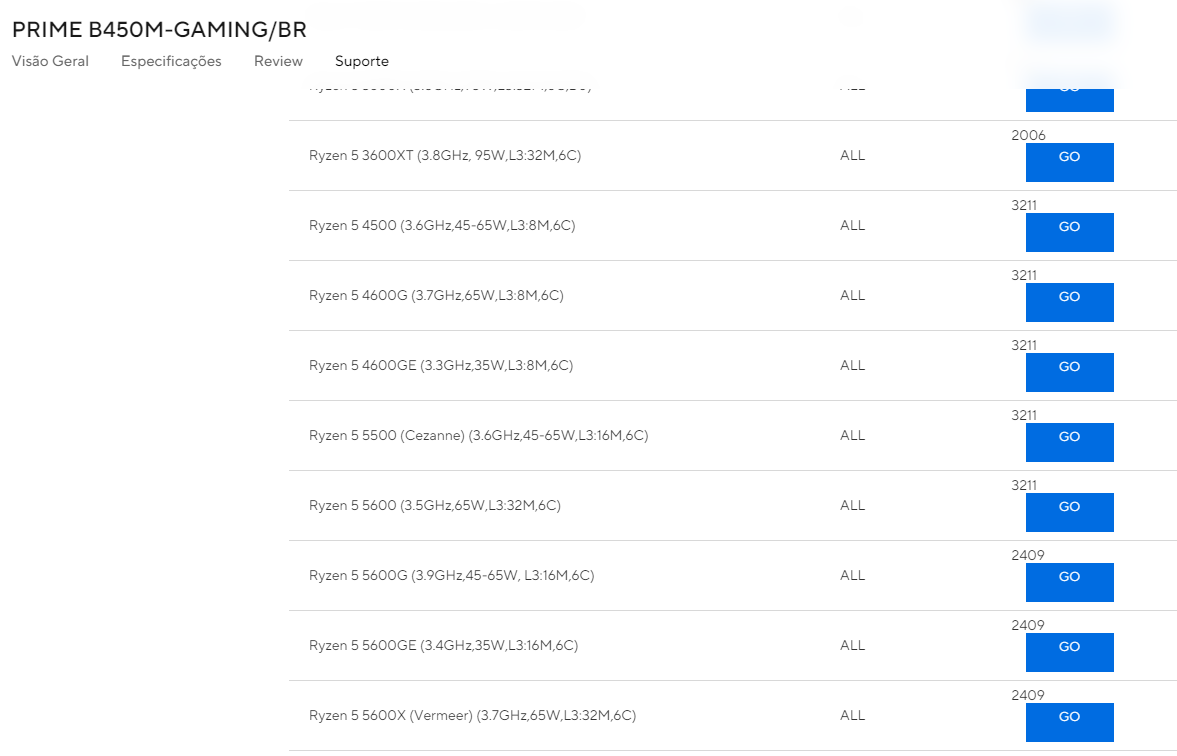Click GO for Ryzen 5 4600GE
This screenshot has height=756, width=1177.
click(1070, 372)
